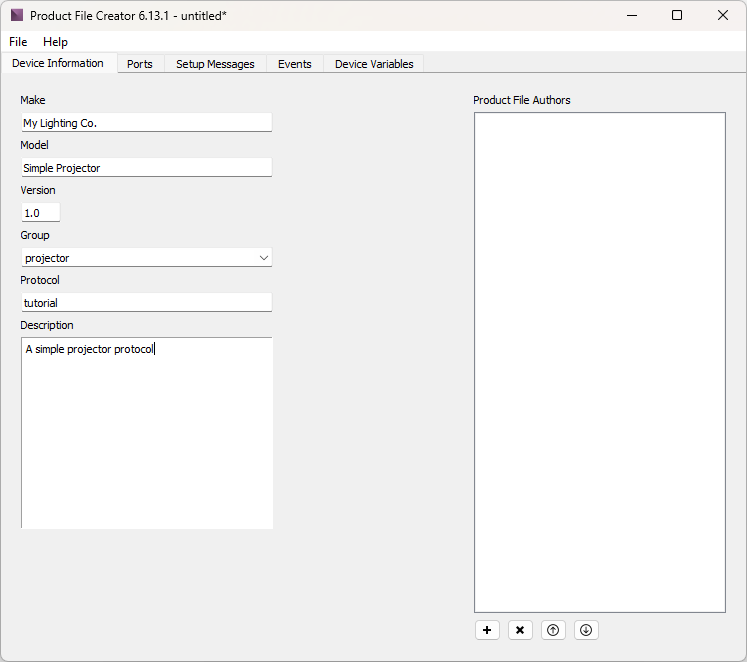The height and width of the screenshot is (662, 747).
Task: Select the Device Information tab
Action: (58, 63)
